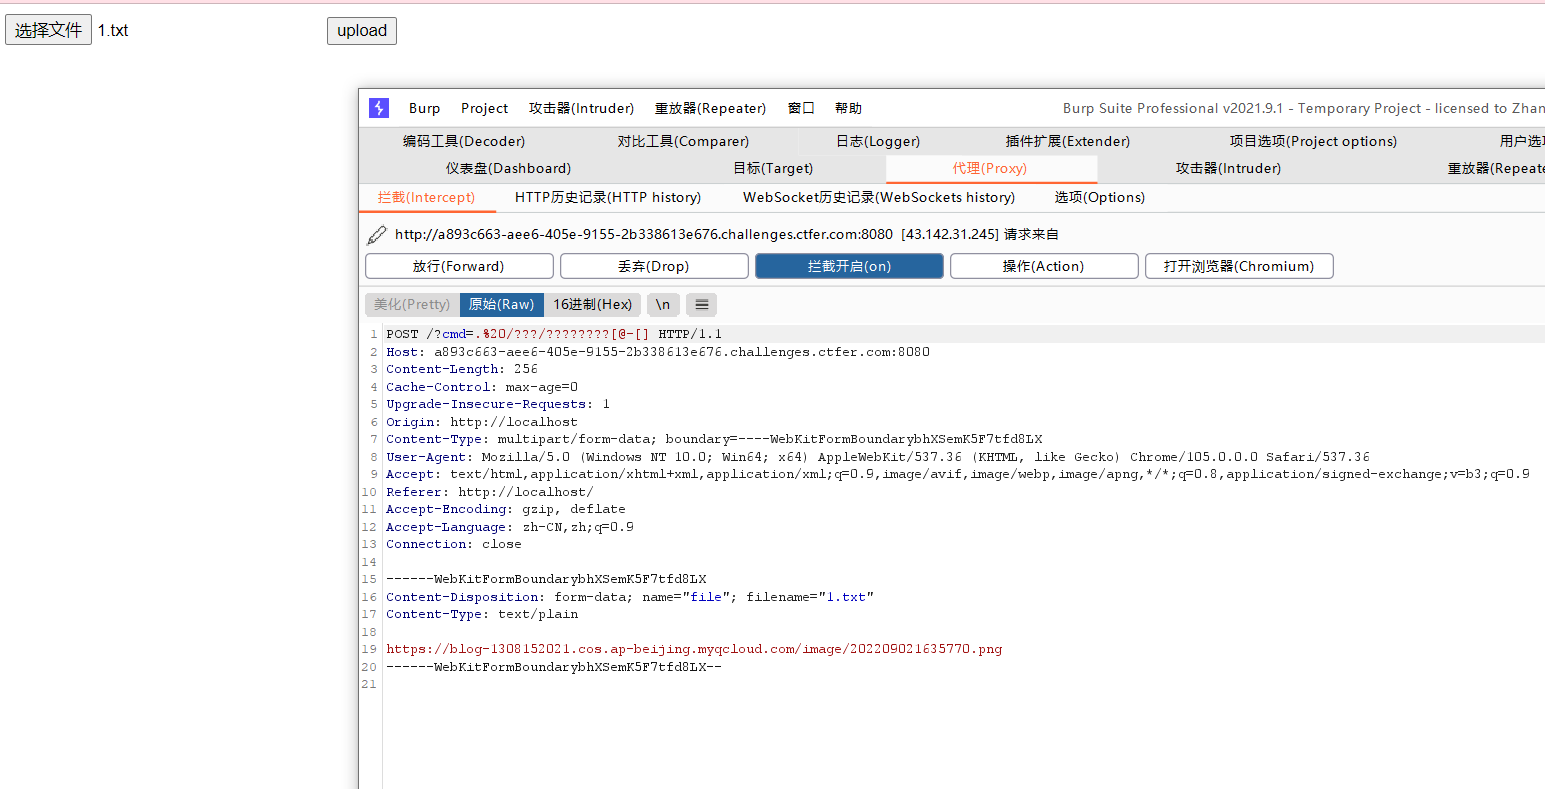Click the Origin: http://localhost line
Screen dimensions: 1545x789
pyautogui.click(x=482, y=422)
